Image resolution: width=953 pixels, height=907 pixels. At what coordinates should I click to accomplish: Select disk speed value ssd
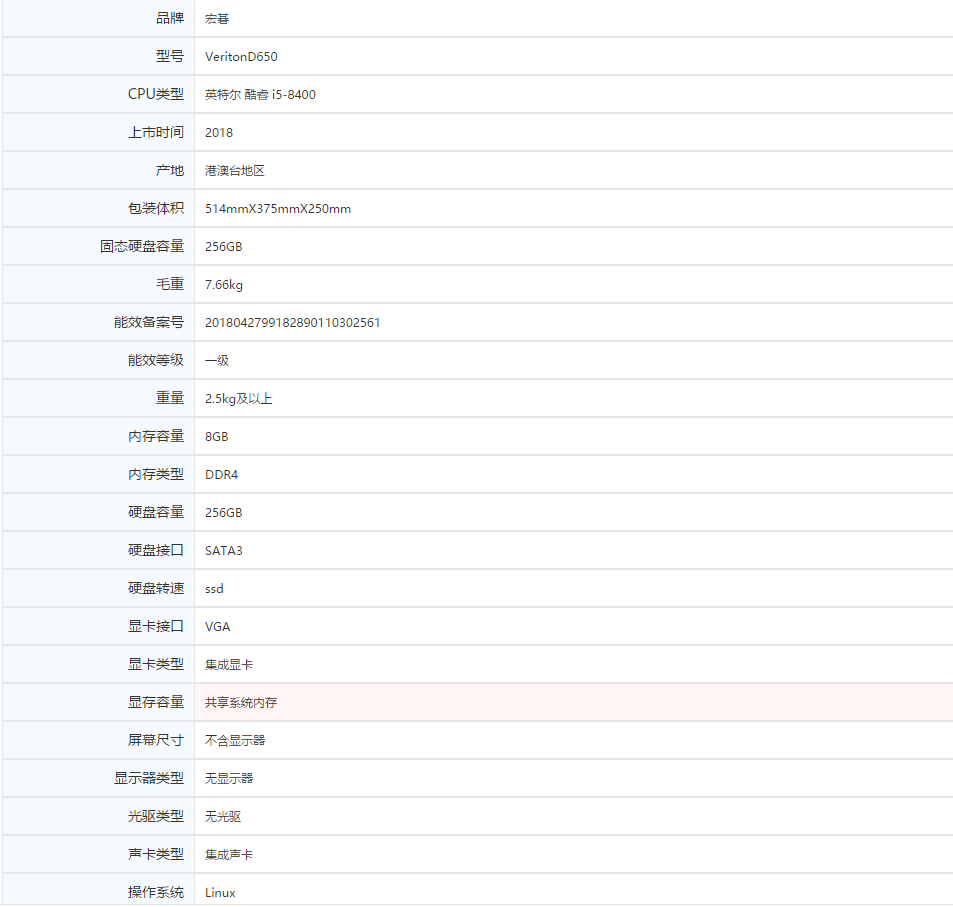click(x=214, y=588)
